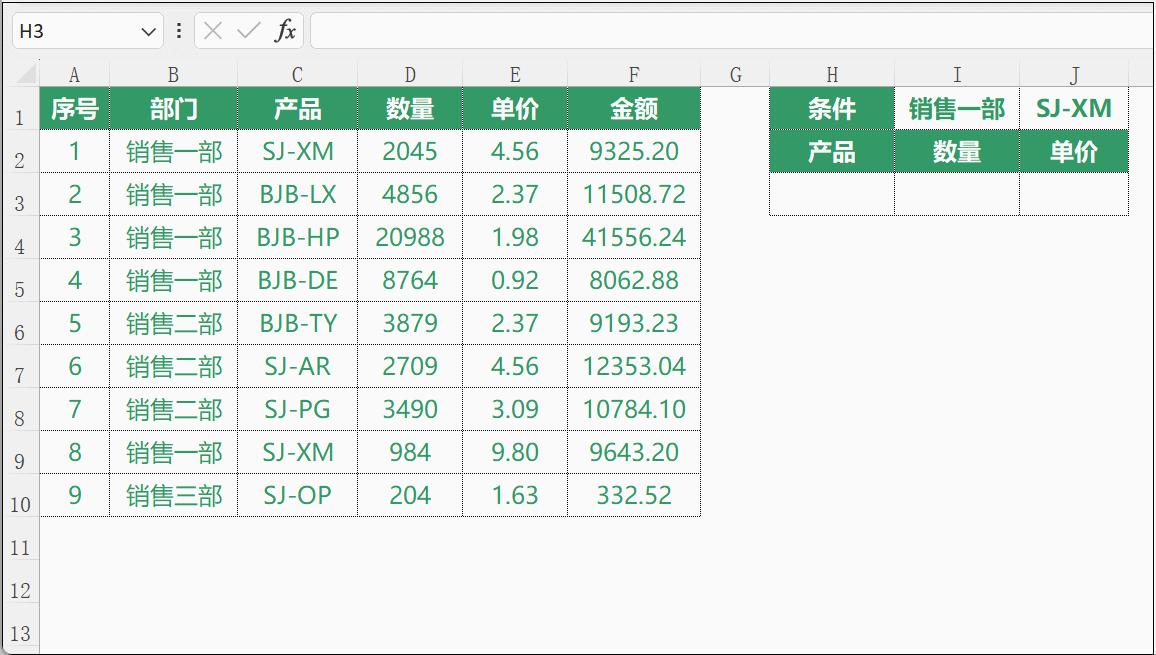This screenshot has width=1156, height=655.
Task: Click unit price cell 0.92
Action: (515, 280)
